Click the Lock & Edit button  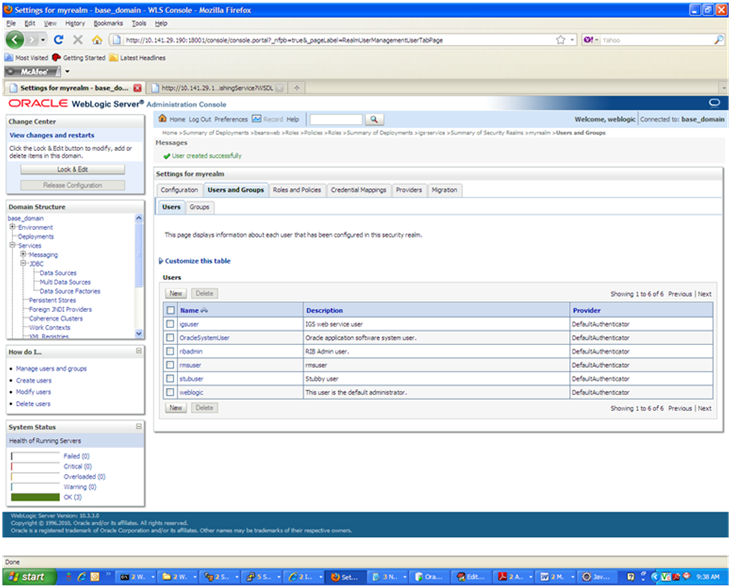click(73, 169)
